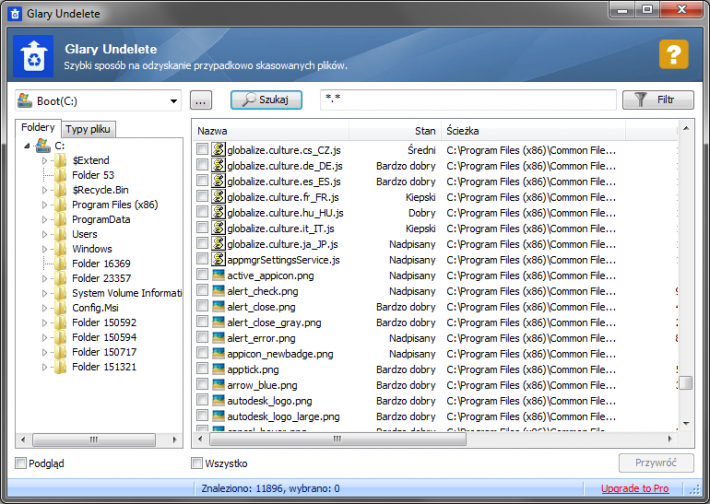Expand the System Volume Information node
This screenshot has height=504, width=710.
44,293
